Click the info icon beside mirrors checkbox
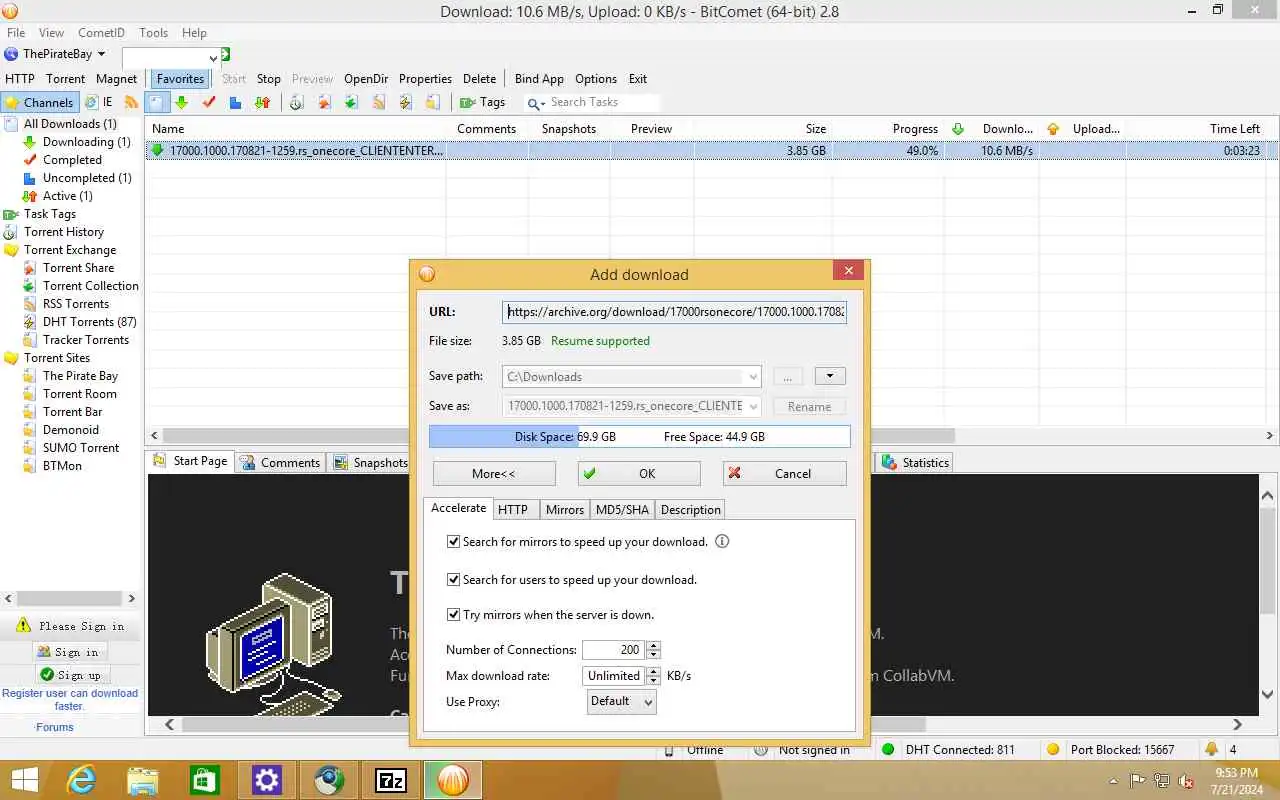Screen dimensions: 1280x800 tap(722, 541)
